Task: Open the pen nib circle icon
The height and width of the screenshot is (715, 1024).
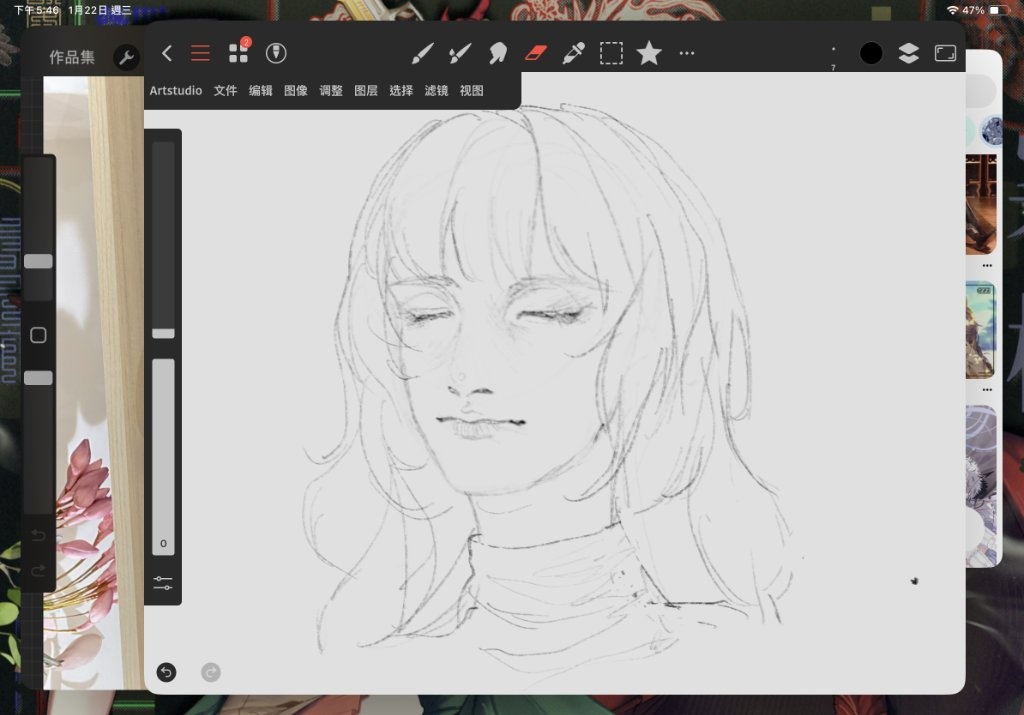Action: click(x=276, y=54)
